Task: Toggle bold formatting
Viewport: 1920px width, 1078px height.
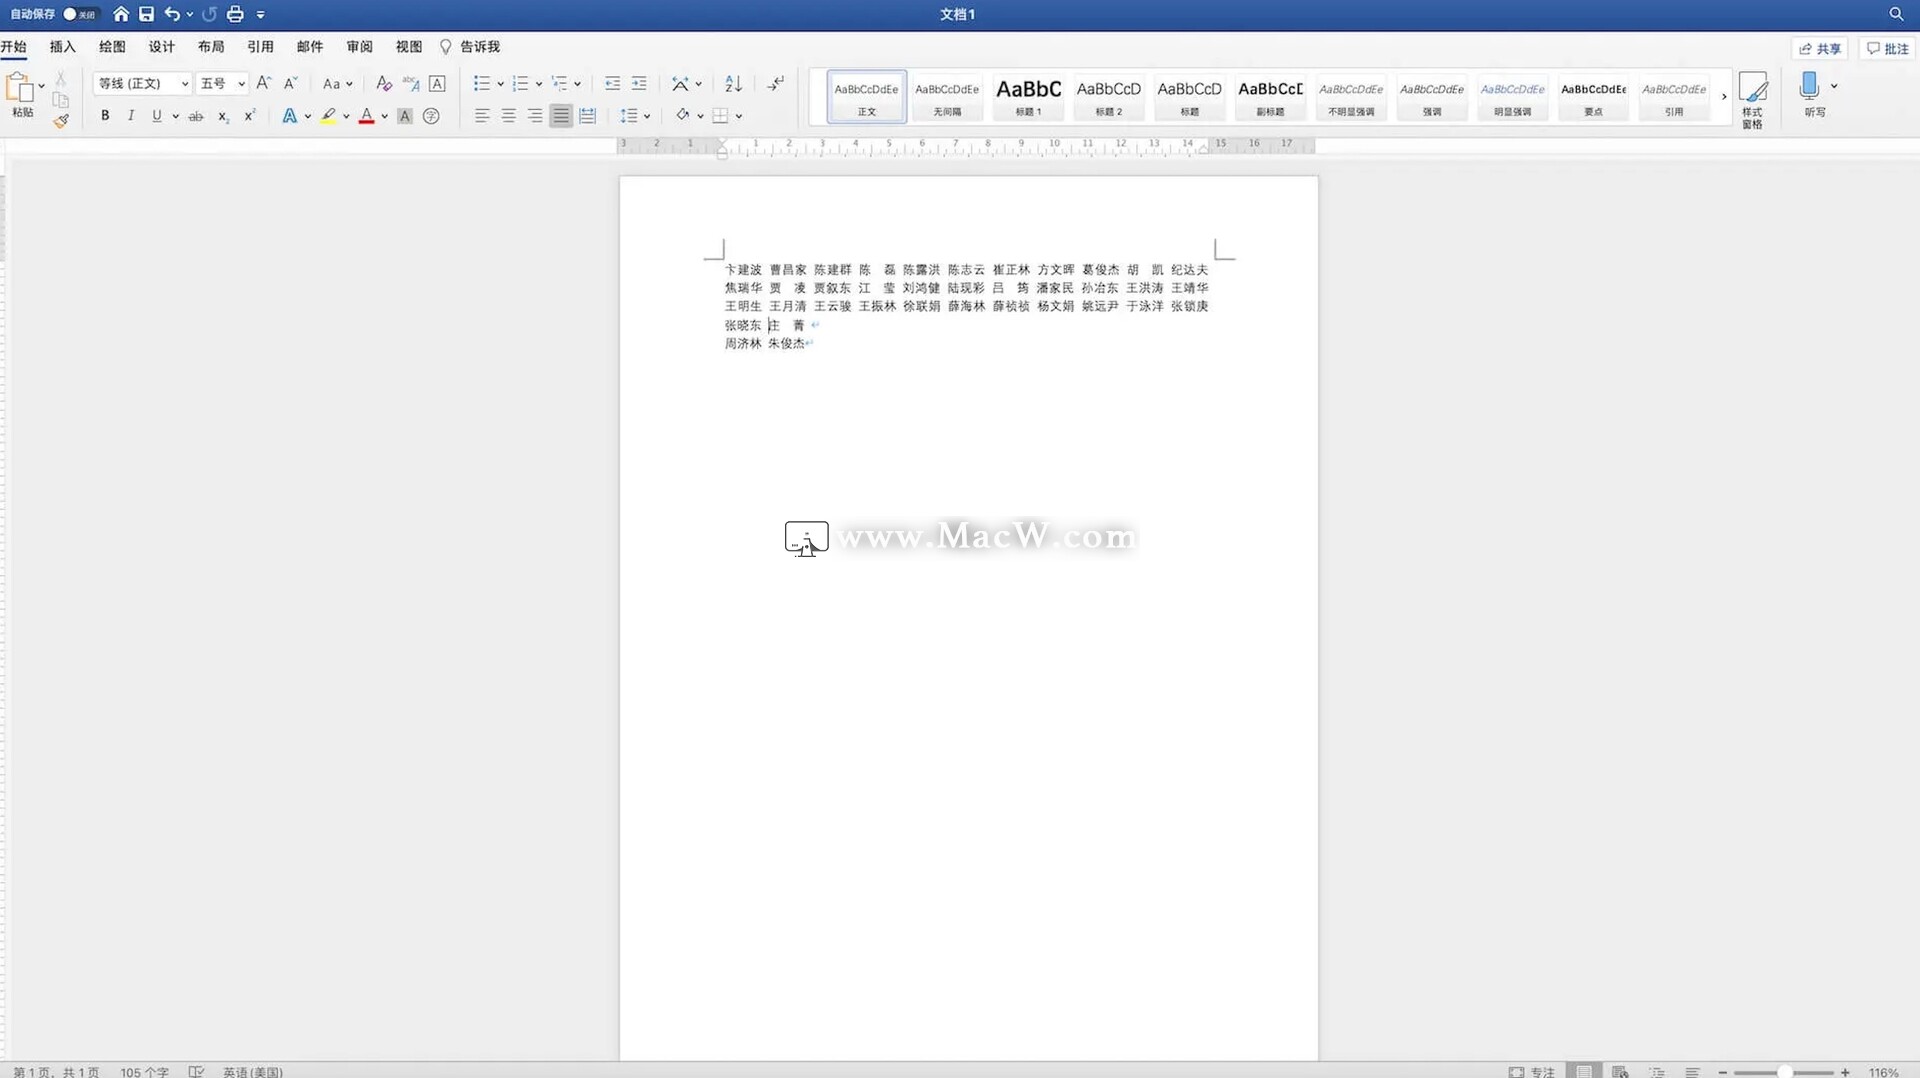Action: coord(105,116)
